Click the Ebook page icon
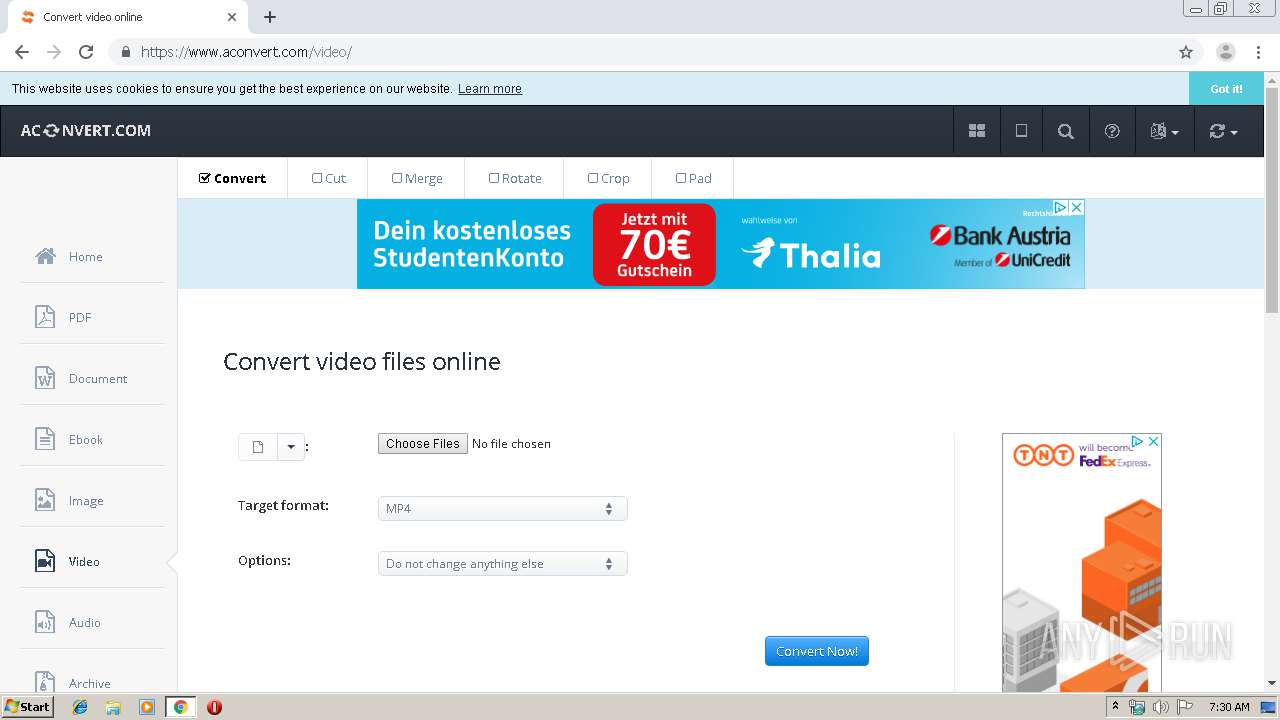The image size is (1280, 720). tap(45, 439)
